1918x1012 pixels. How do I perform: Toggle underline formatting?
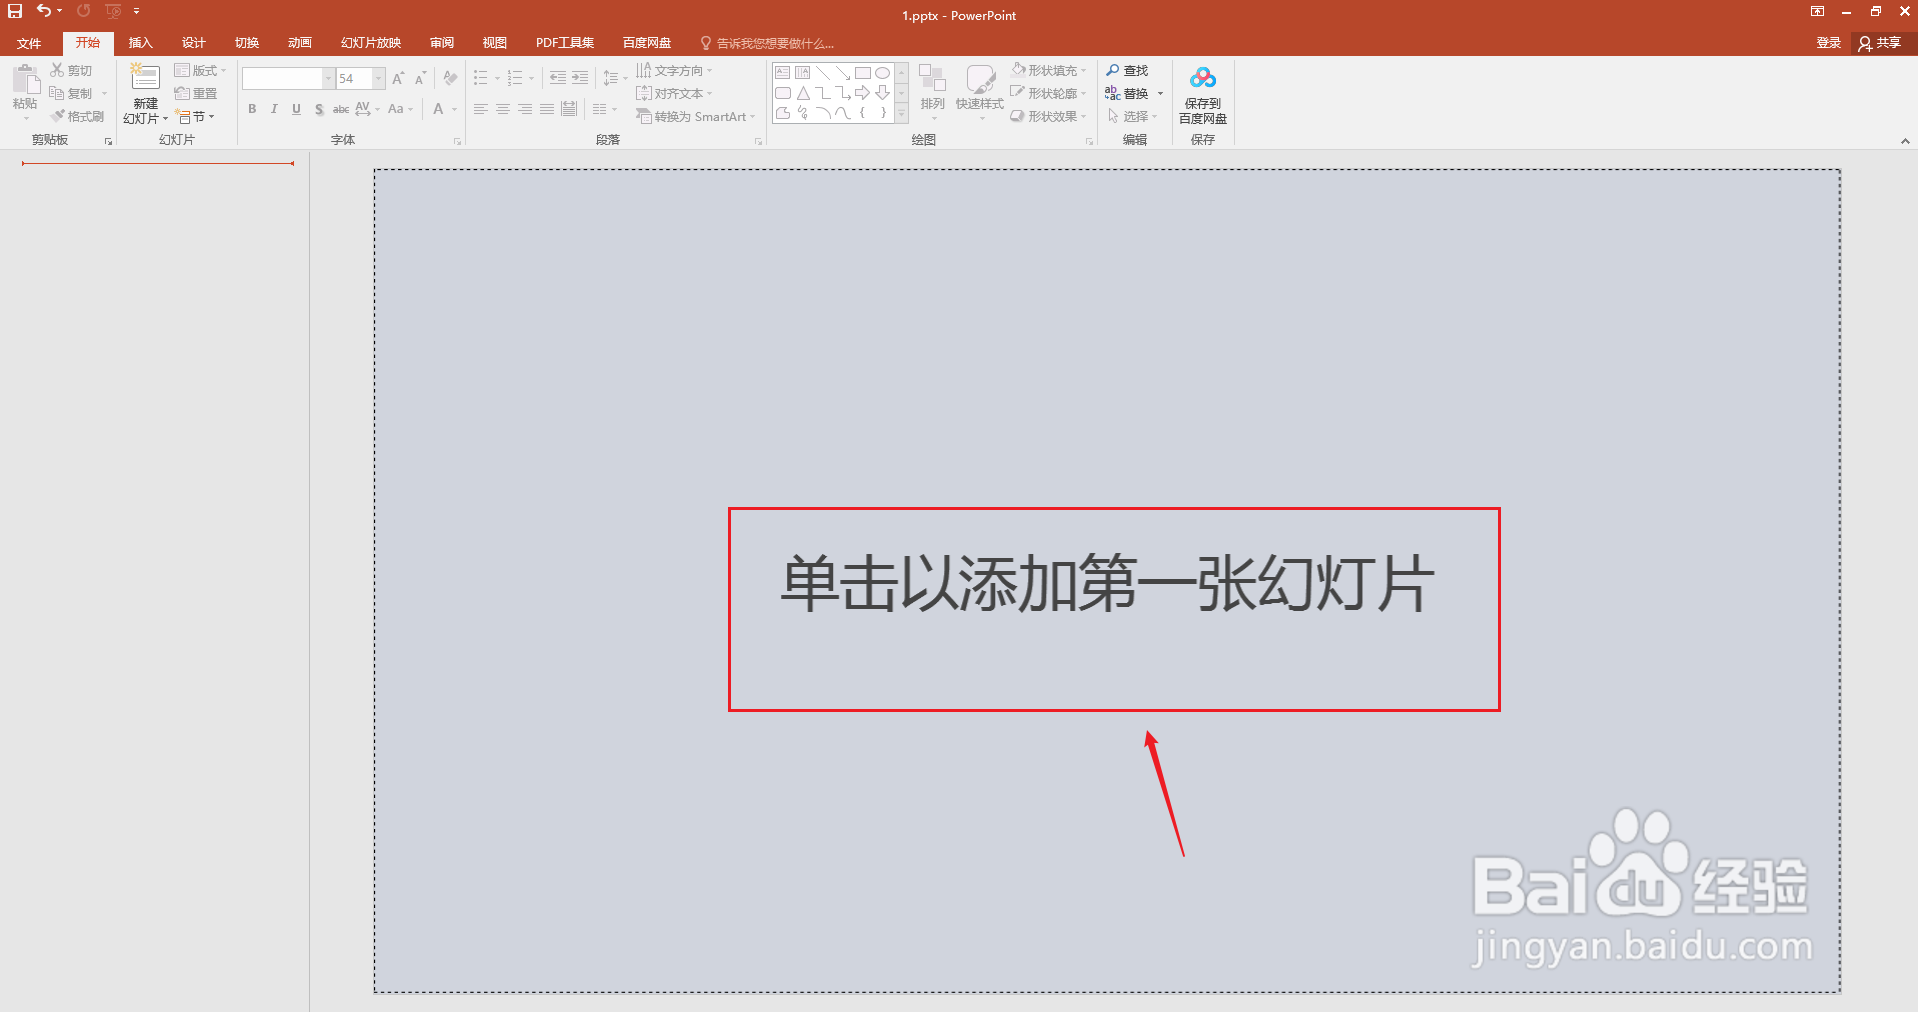pos(295,109)
